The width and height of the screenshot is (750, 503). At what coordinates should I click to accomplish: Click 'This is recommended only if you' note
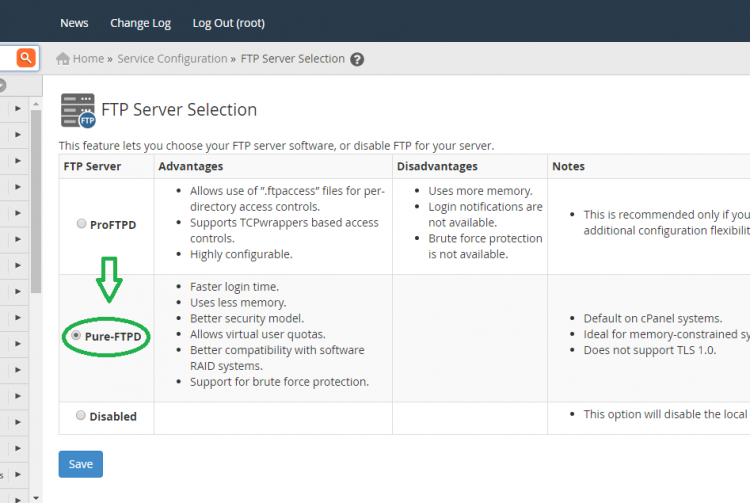666,222
